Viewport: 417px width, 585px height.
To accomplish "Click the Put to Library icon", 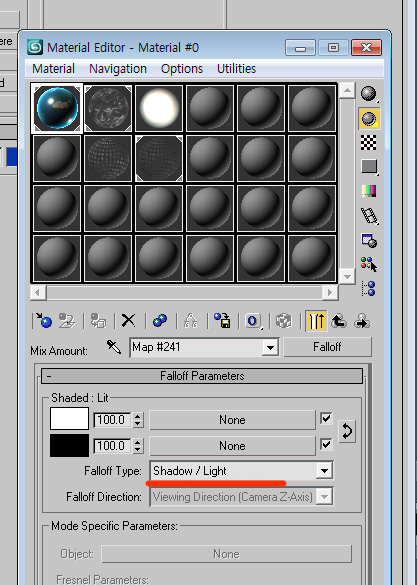I will 222,321.
